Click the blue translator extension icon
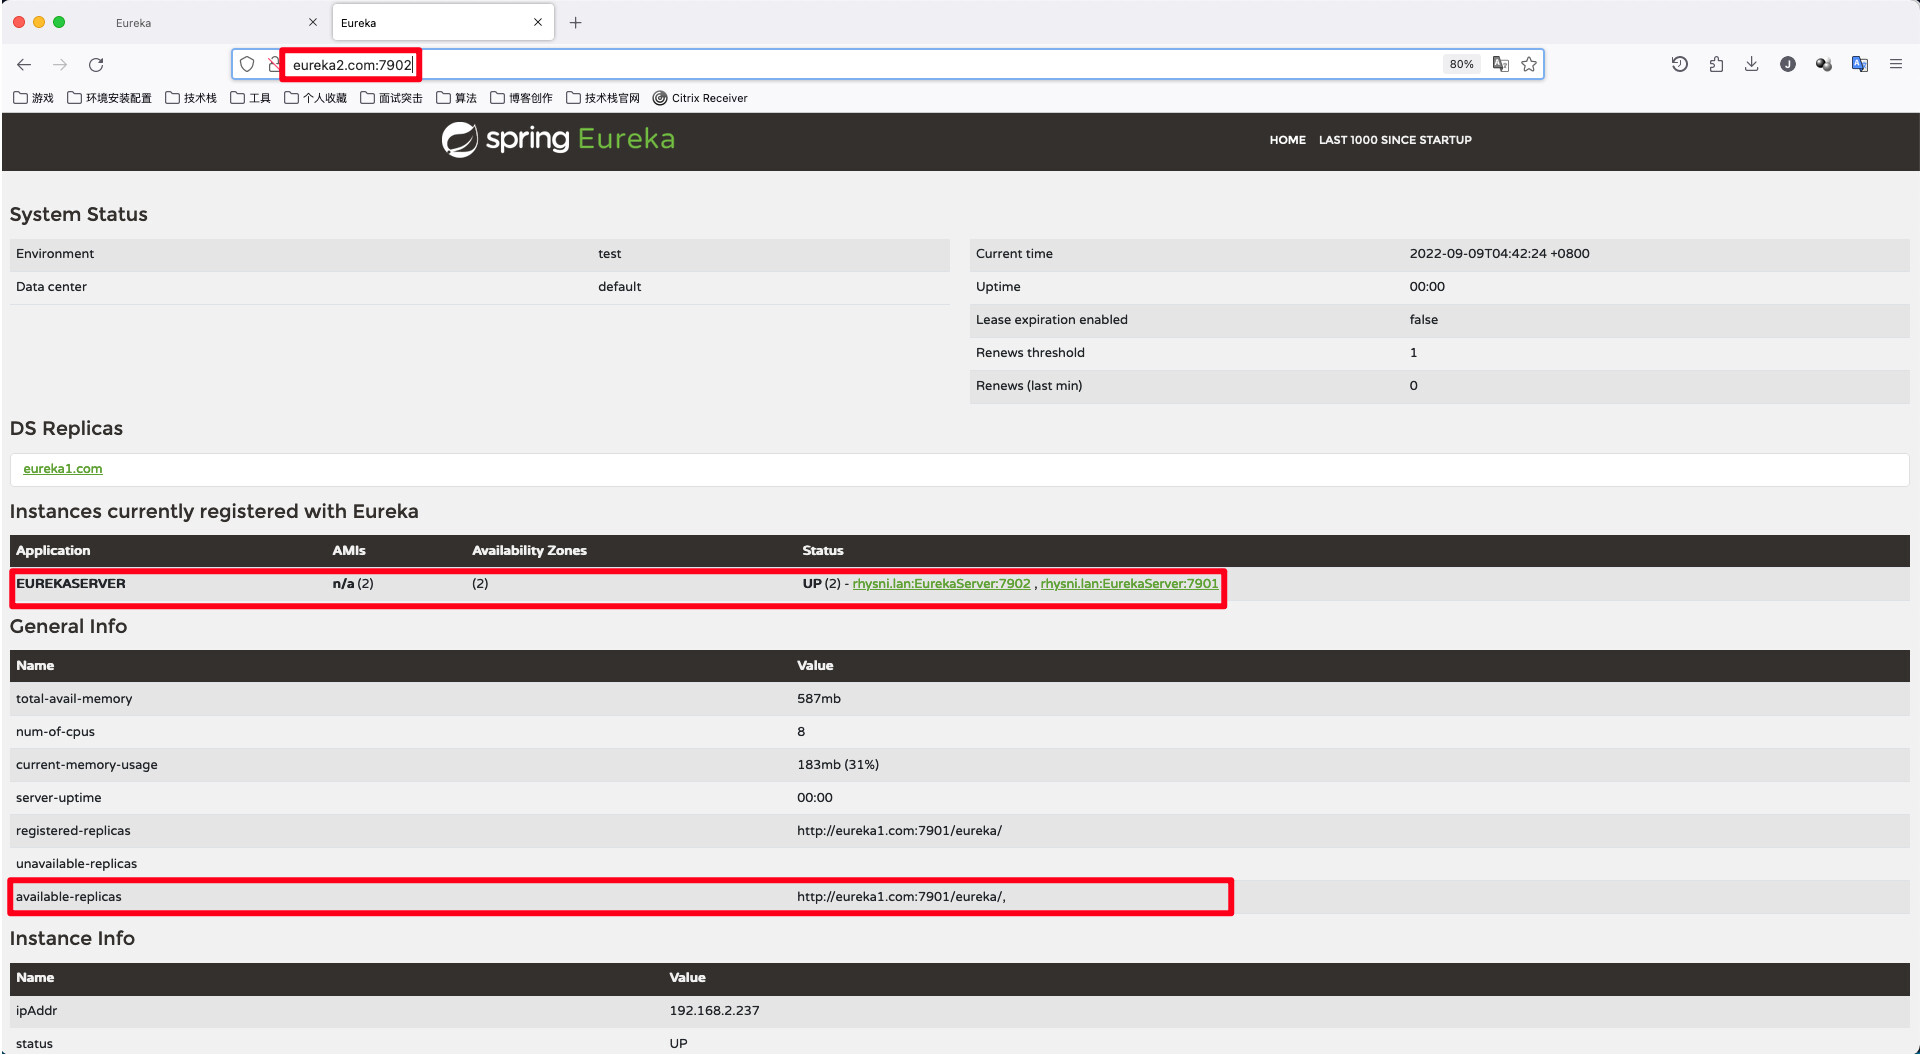 1860,65
